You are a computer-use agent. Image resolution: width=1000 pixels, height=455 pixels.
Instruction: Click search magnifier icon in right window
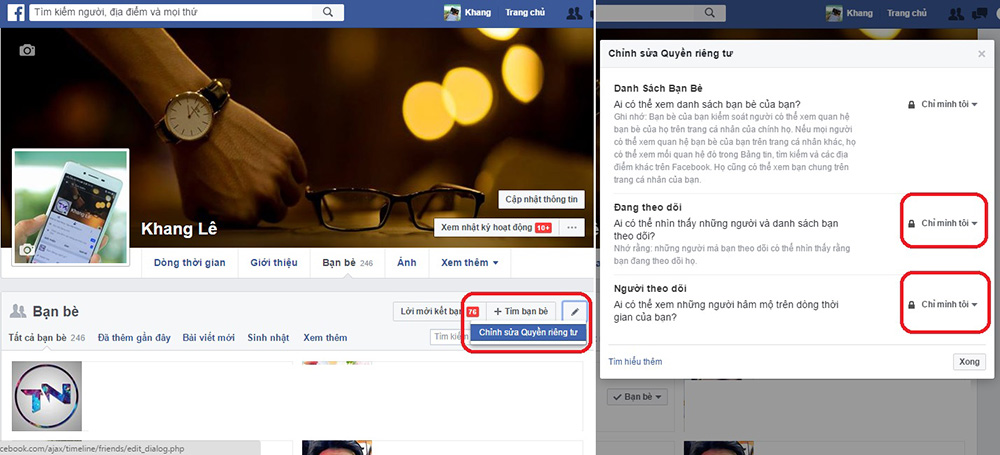(709, 12)
